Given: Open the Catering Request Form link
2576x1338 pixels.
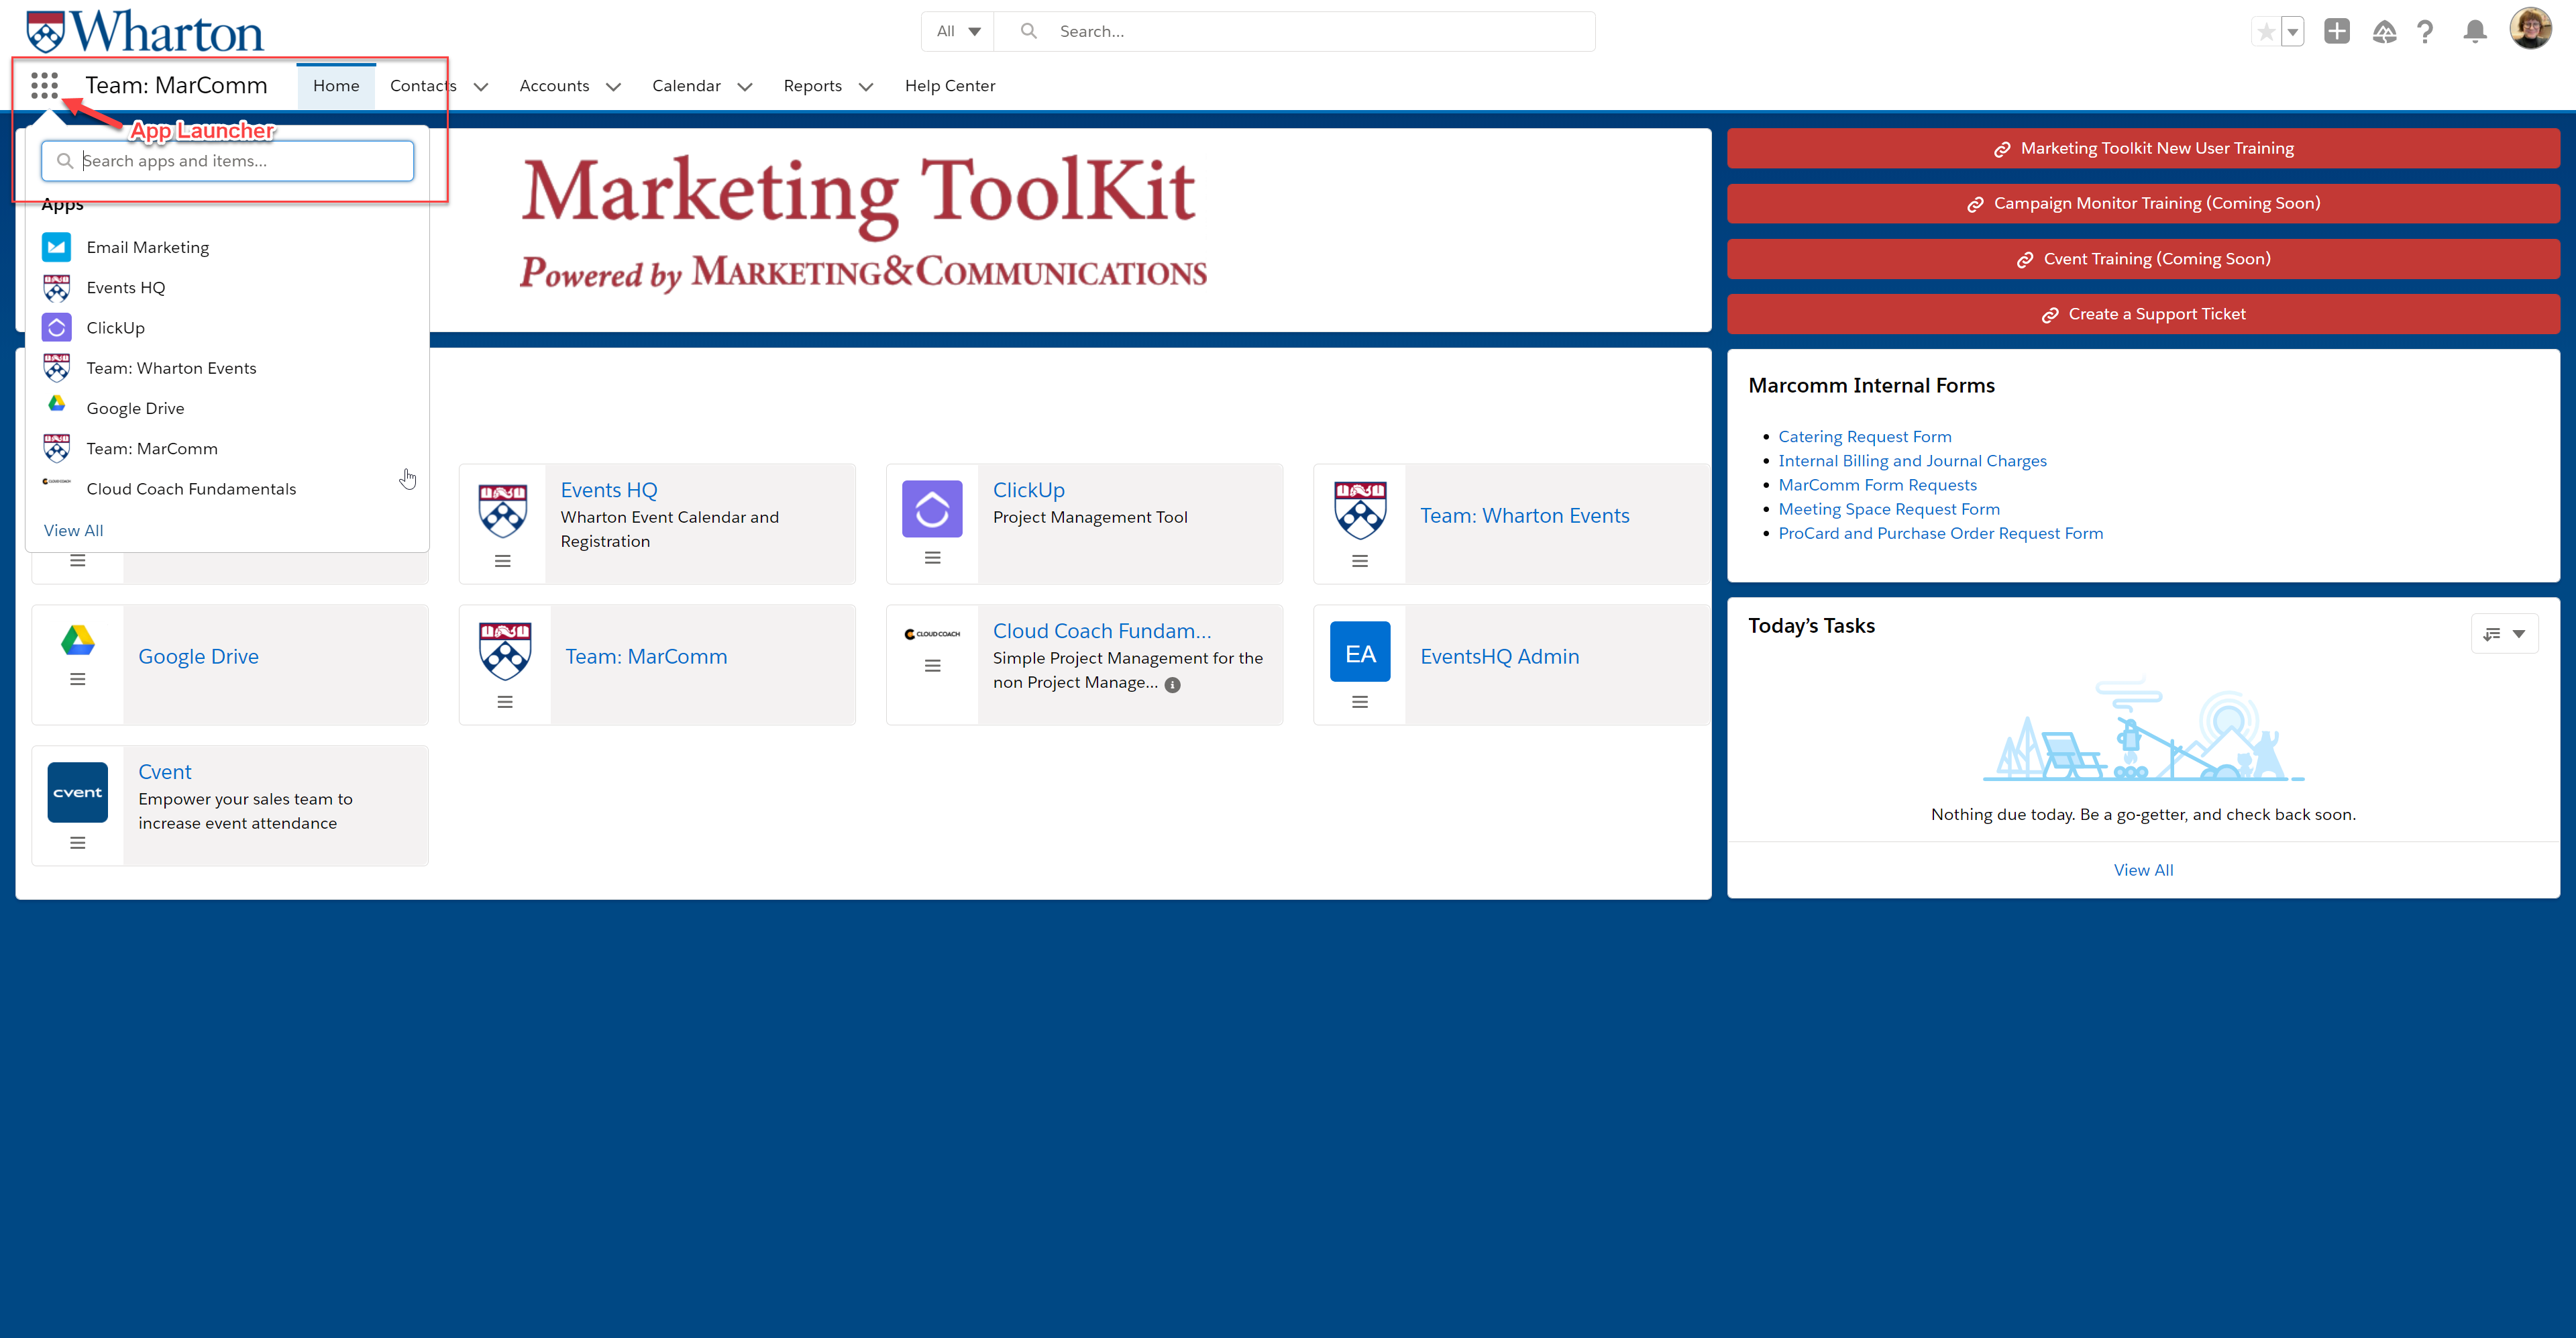Looking at the screenshot, I should [x=1864, y=436].
